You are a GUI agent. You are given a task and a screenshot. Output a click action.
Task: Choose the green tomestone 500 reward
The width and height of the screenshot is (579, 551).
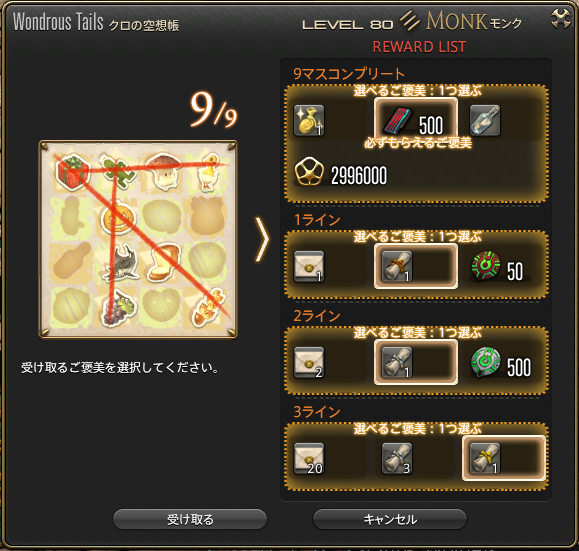[501, 362]
